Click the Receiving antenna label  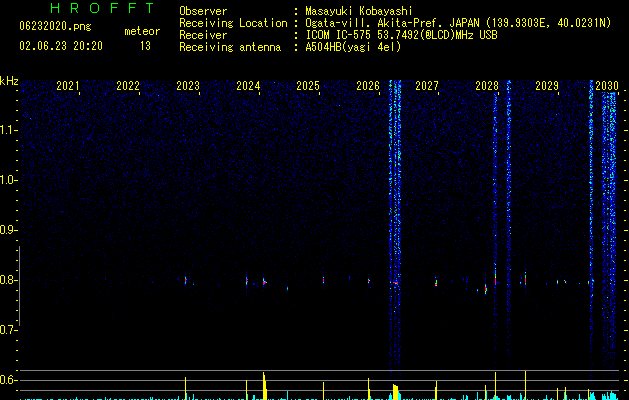pos(230,47)
